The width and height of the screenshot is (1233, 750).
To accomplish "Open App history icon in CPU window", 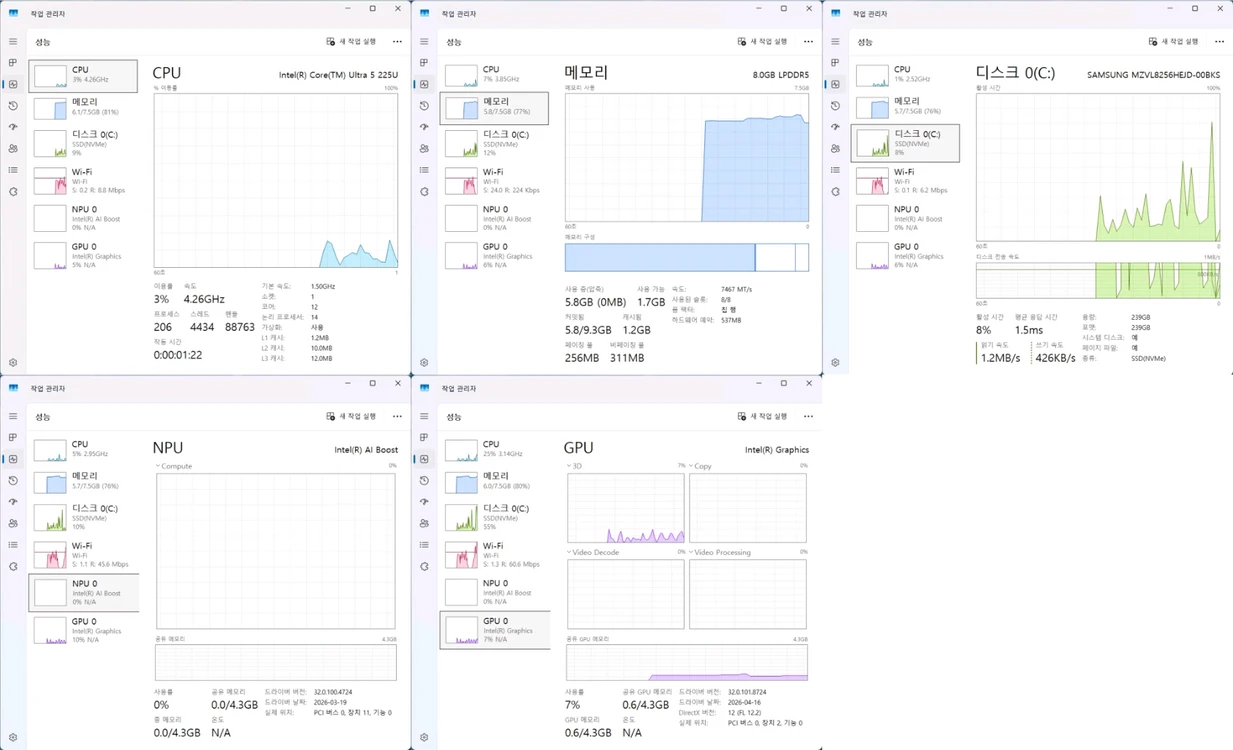I will tap(13, 106).
